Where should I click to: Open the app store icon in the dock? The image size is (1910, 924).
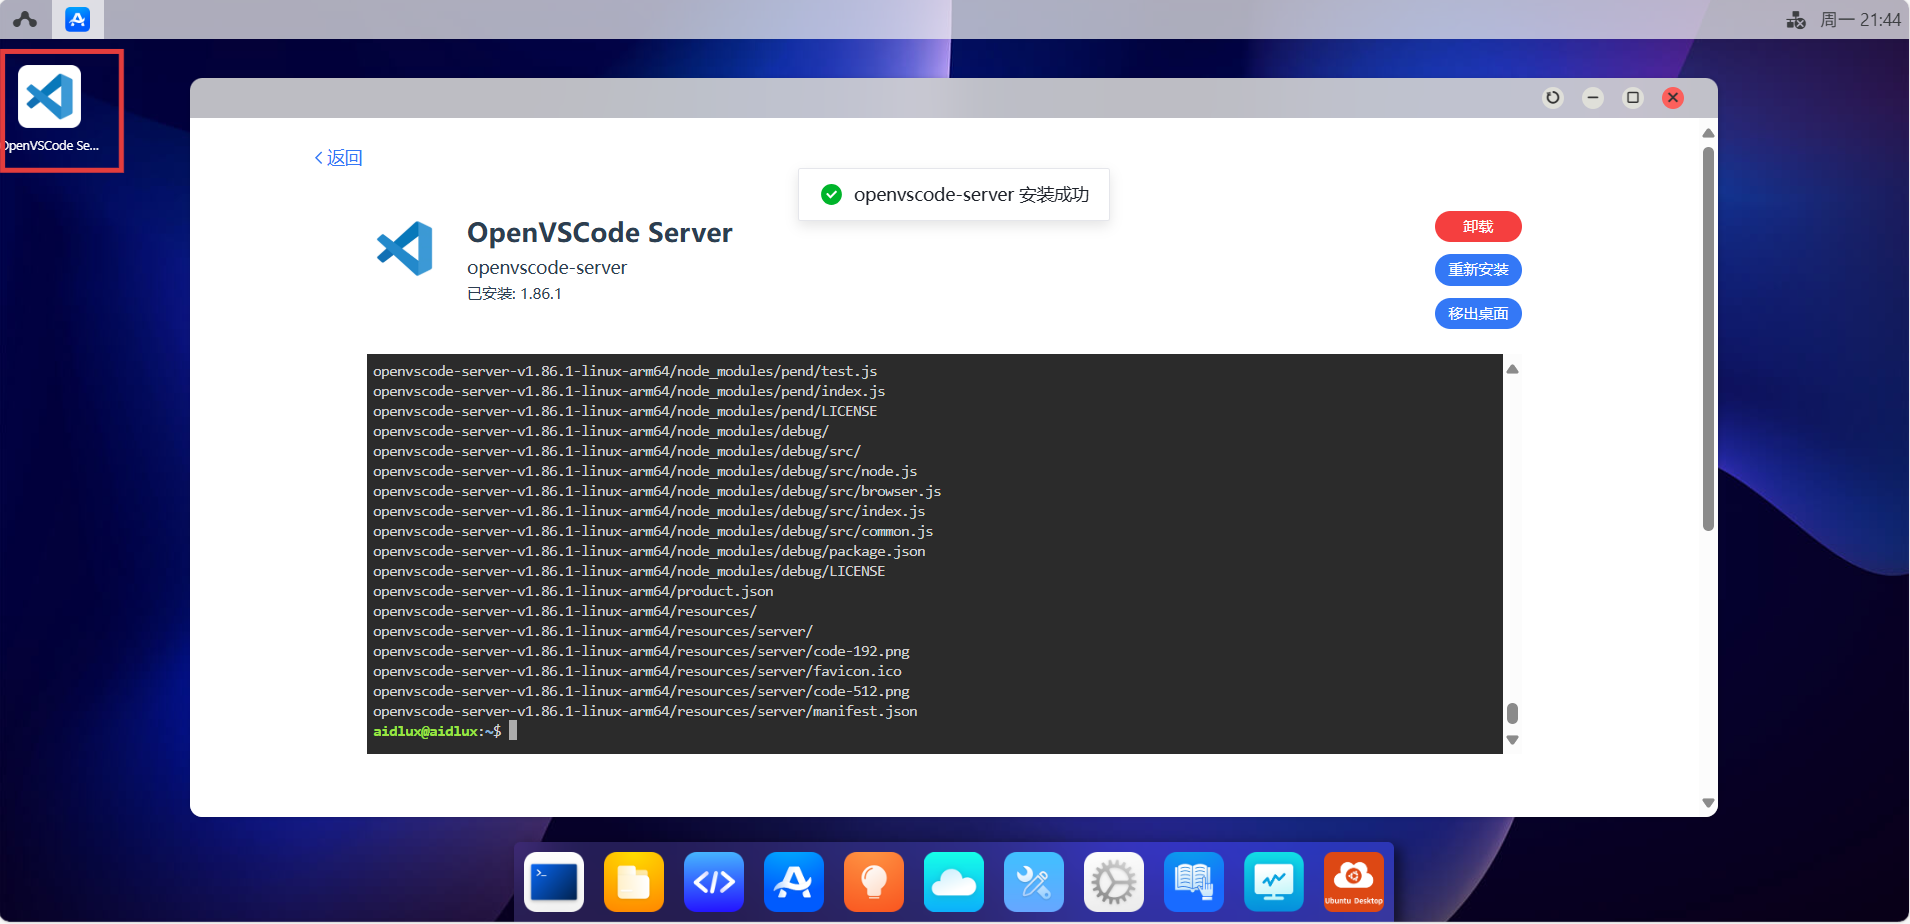click(x=794, y=882)
